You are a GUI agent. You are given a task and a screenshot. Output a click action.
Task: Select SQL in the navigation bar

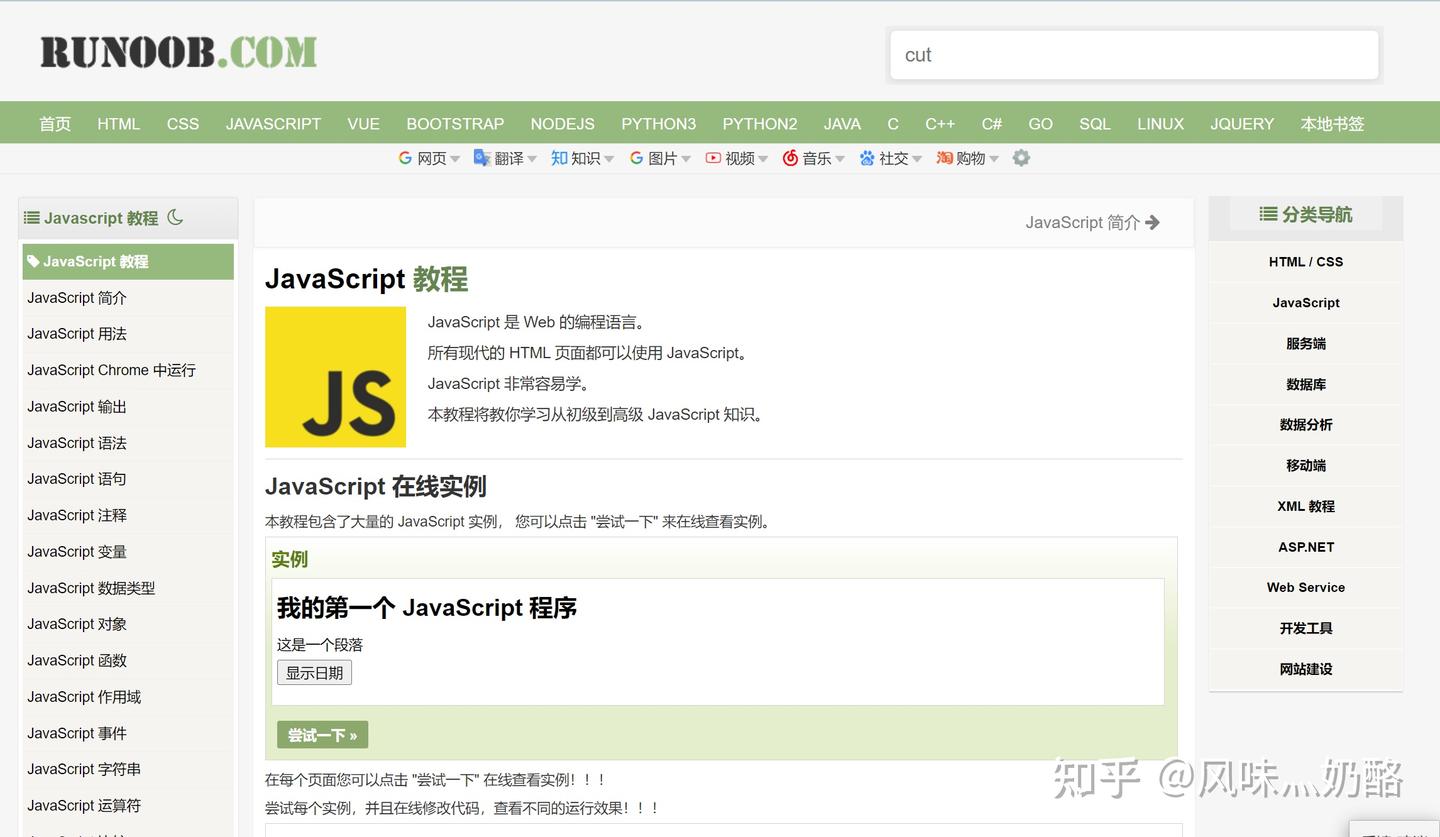(1095, 124)
